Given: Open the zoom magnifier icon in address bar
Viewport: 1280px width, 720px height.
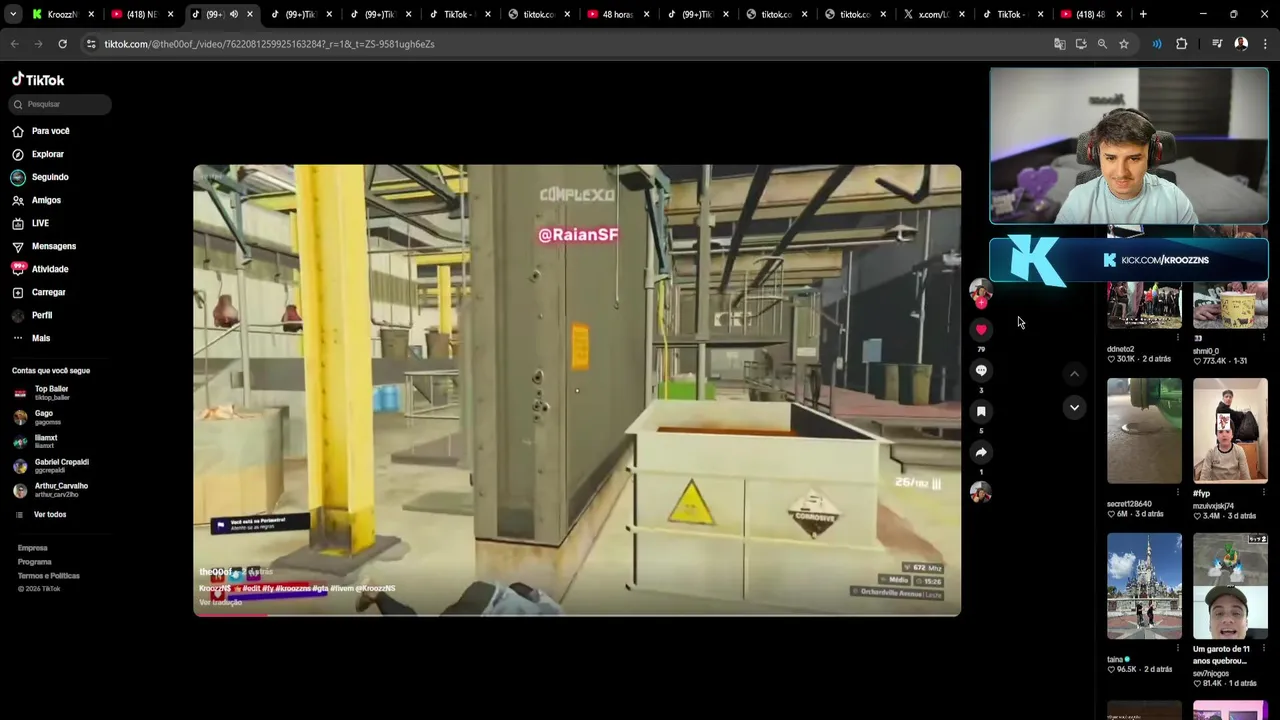Looking at the screenshot, I should click(x=1102, y=44).
